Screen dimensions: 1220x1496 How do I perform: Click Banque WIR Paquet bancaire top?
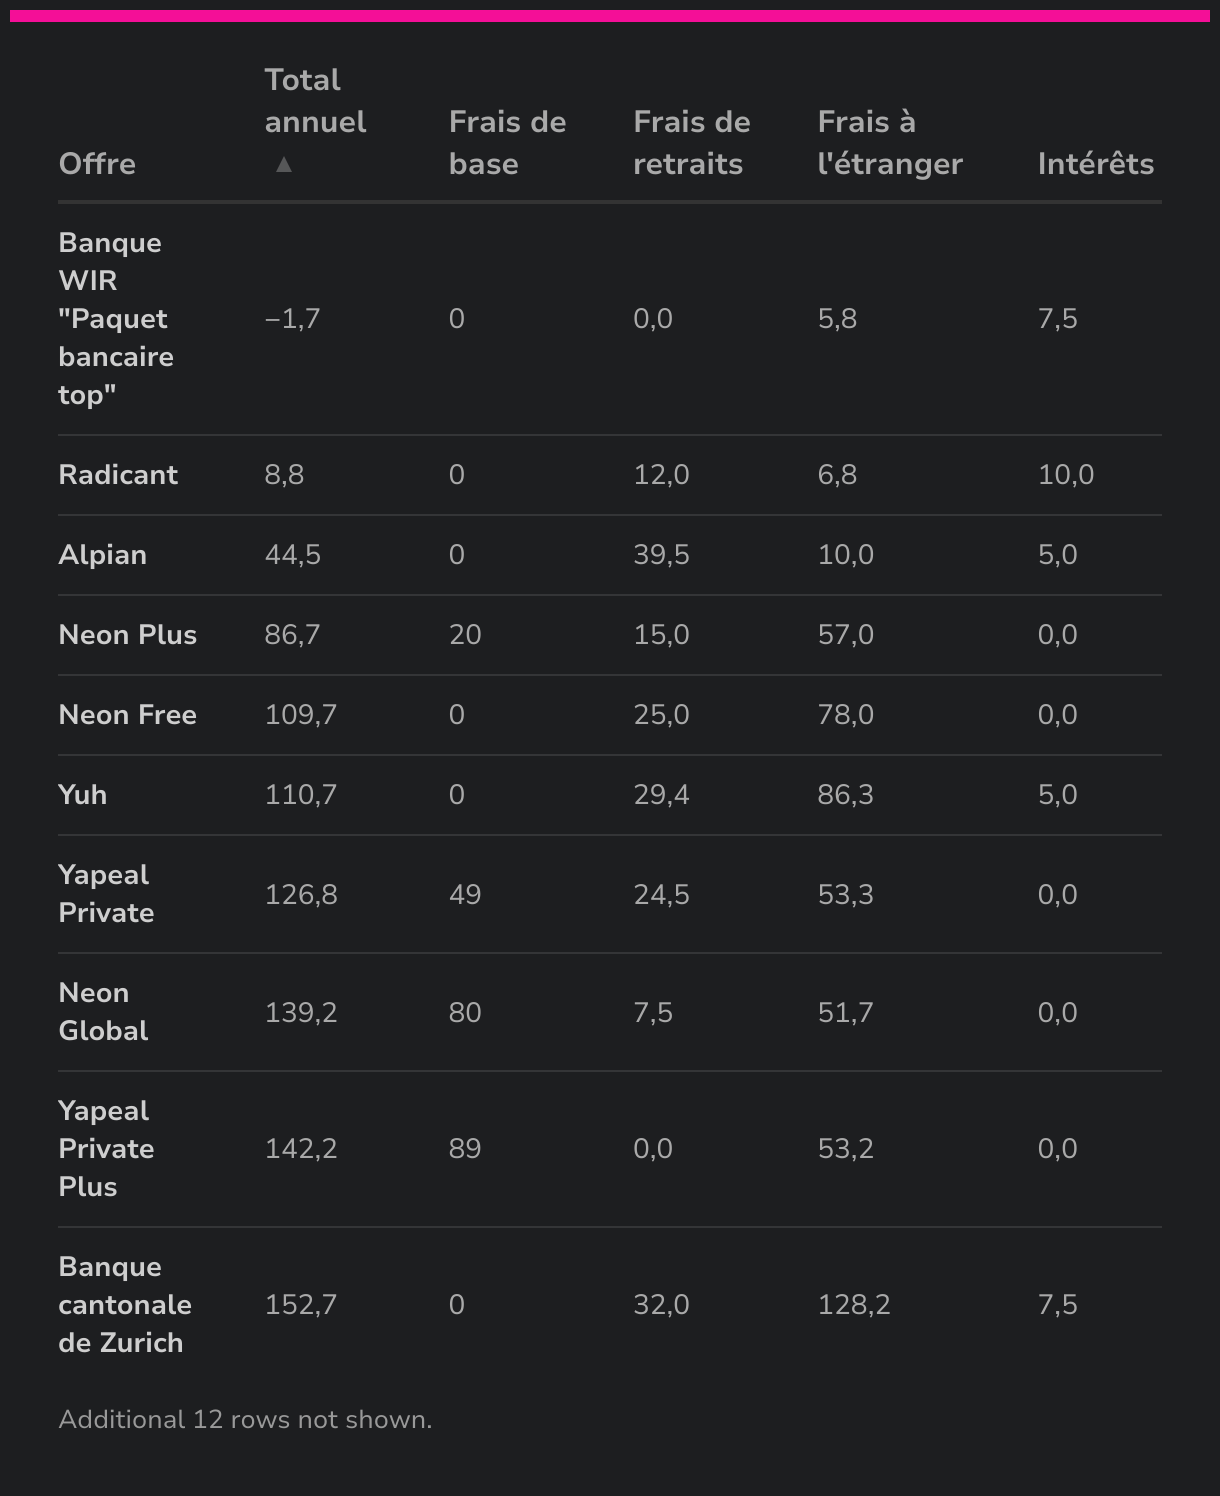click(116, 319)
